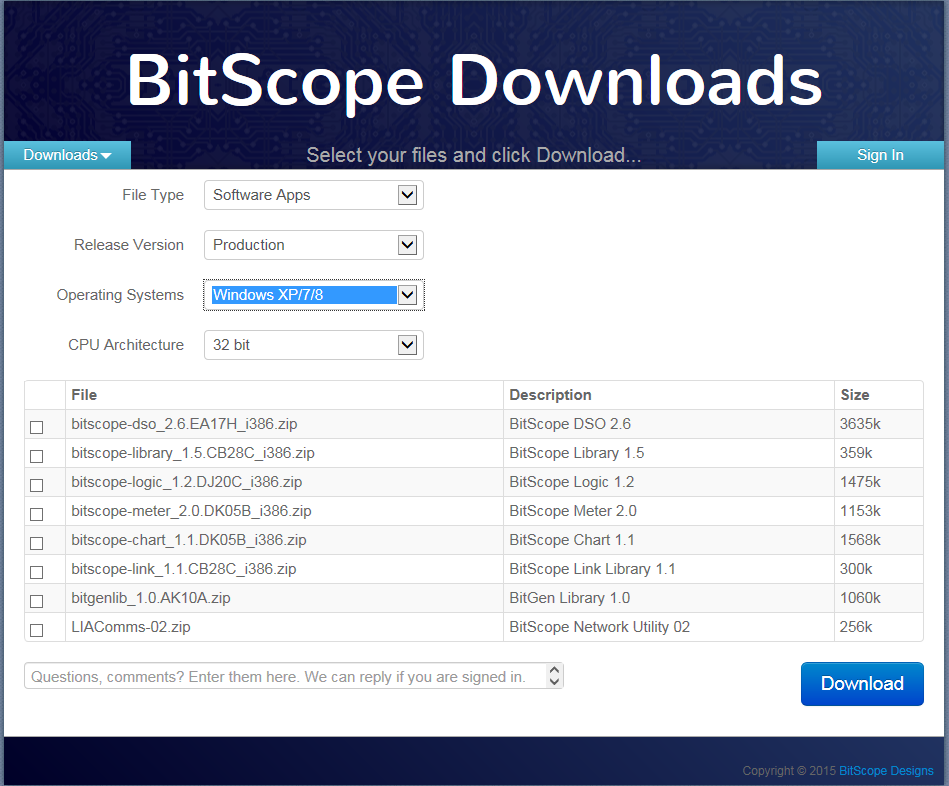The height and width of the screenshot is (786, 949).
Task: Click the BitScope DSO 2.6 description
Action: (x=570, y=424)
